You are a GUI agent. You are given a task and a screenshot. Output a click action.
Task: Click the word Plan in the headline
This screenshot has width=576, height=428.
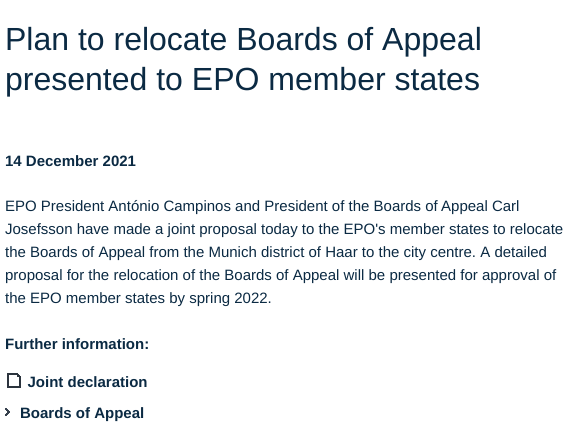[x=37, y=39]
